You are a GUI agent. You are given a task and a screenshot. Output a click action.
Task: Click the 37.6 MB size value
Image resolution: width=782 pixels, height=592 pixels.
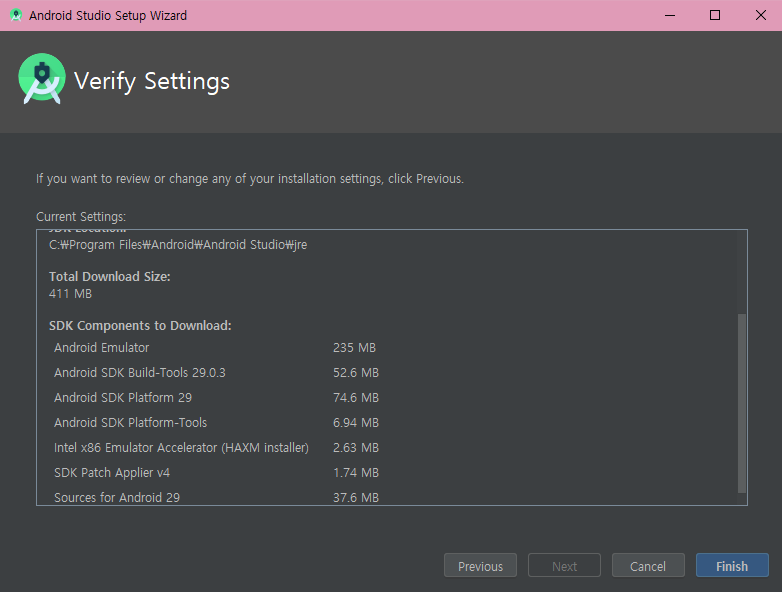(356, 497)
